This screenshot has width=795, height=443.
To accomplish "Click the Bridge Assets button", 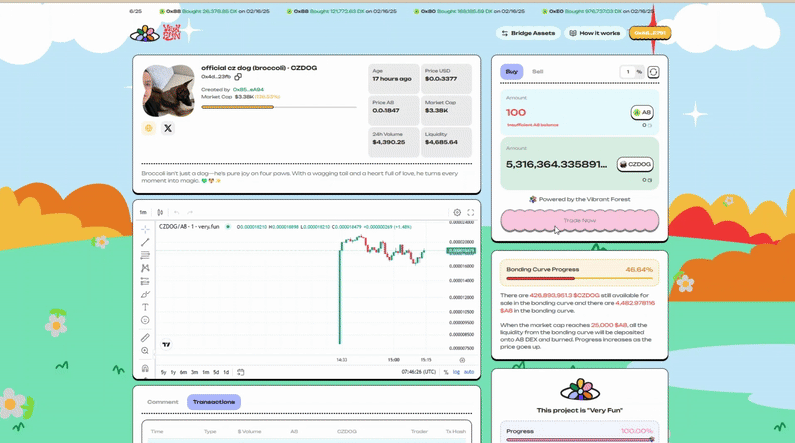I will 528,33.
